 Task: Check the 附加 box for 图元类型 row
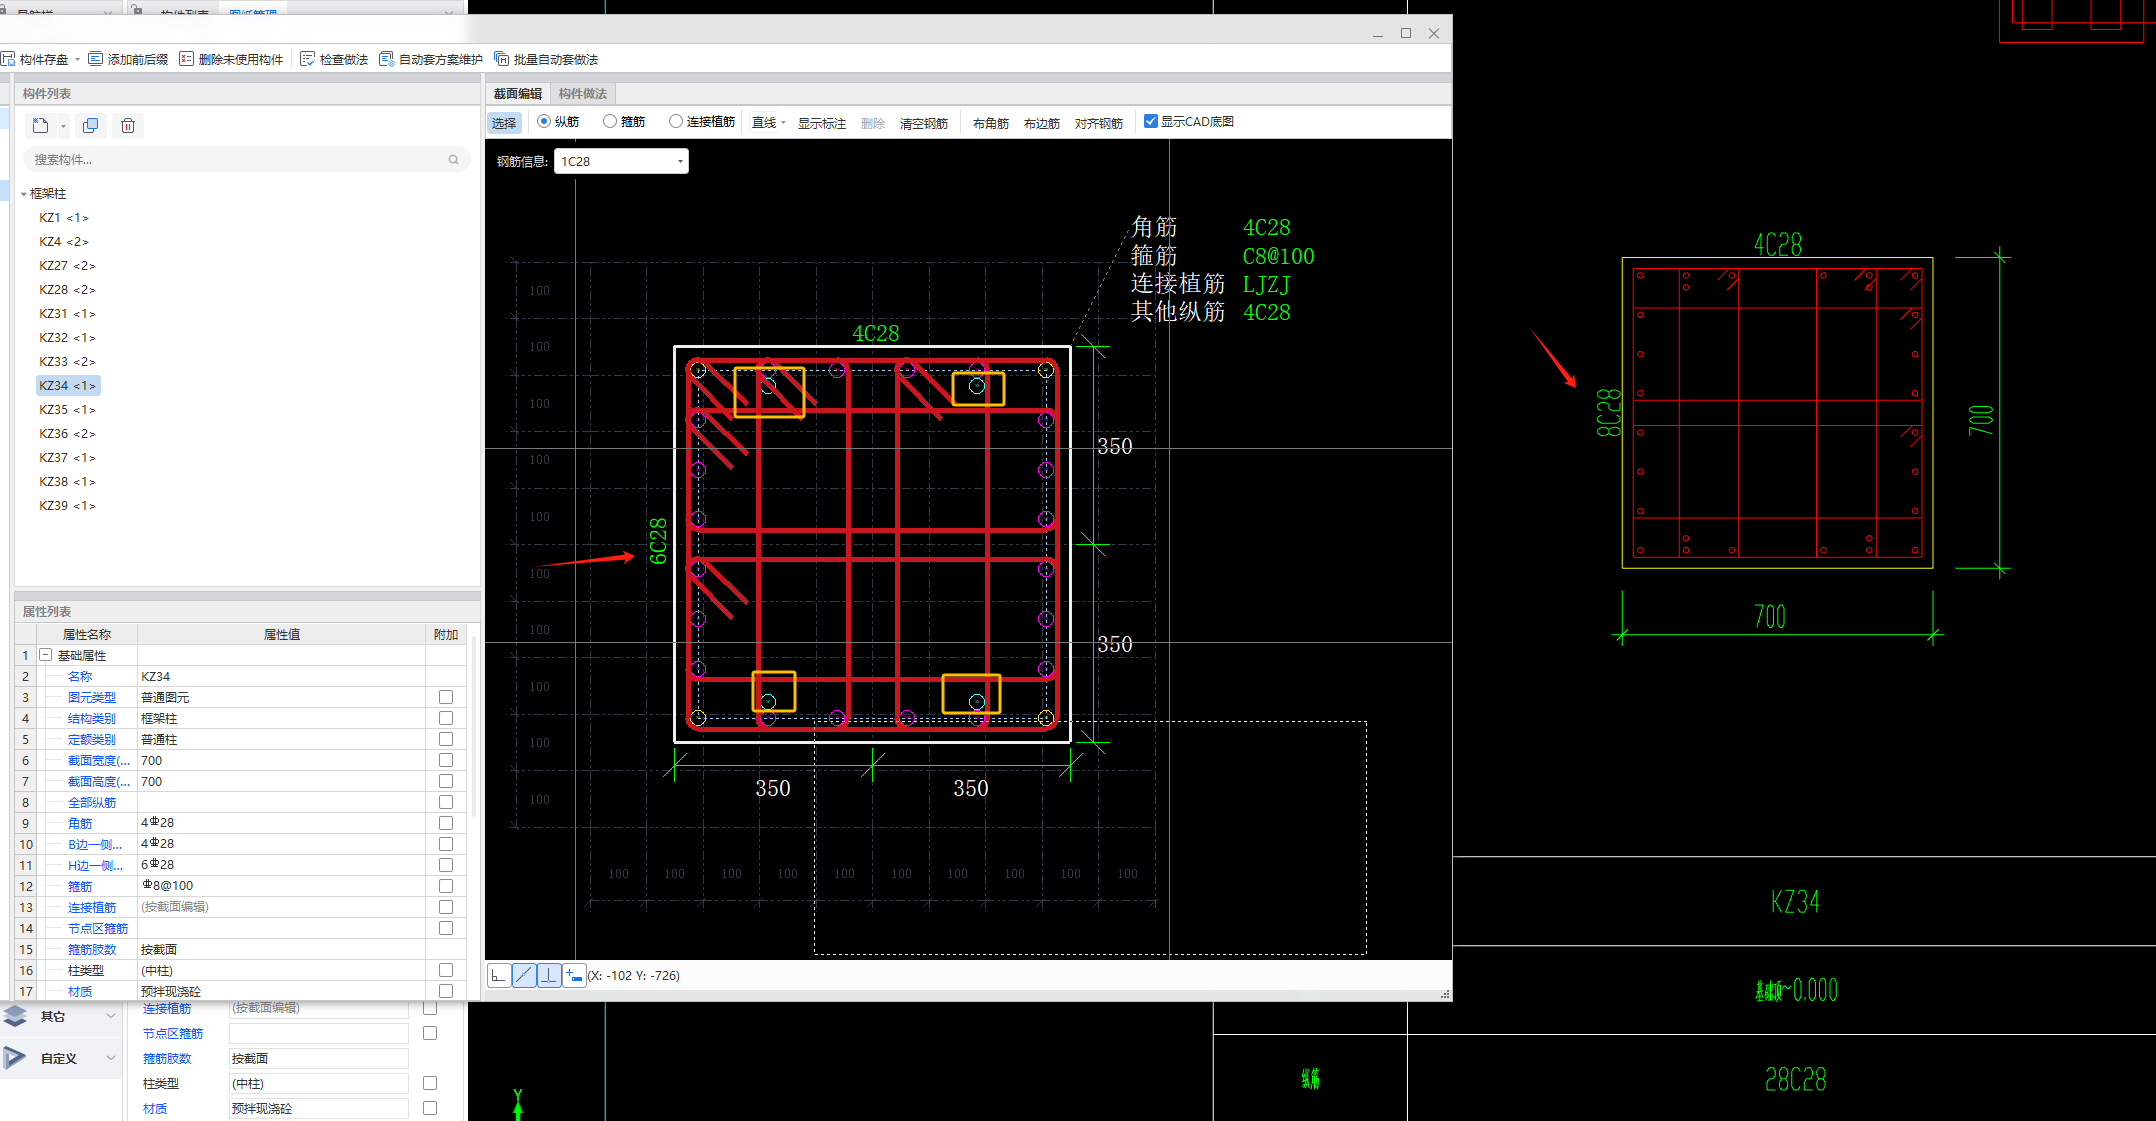(x=446, y=697)
